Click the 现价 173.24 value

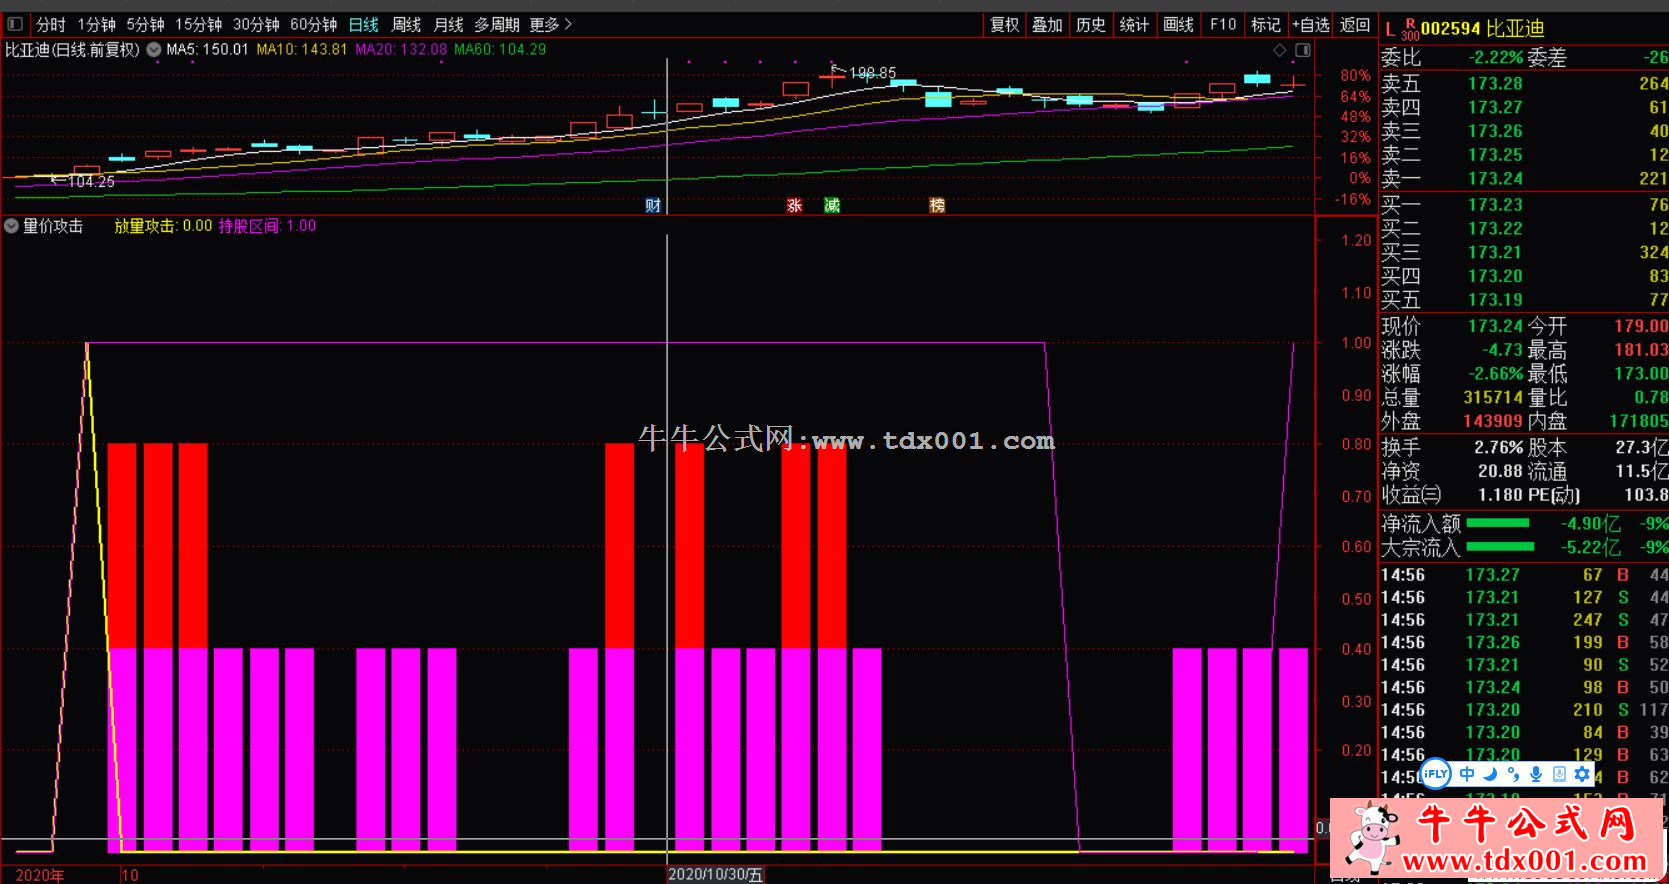click(x=1495, y=326)
